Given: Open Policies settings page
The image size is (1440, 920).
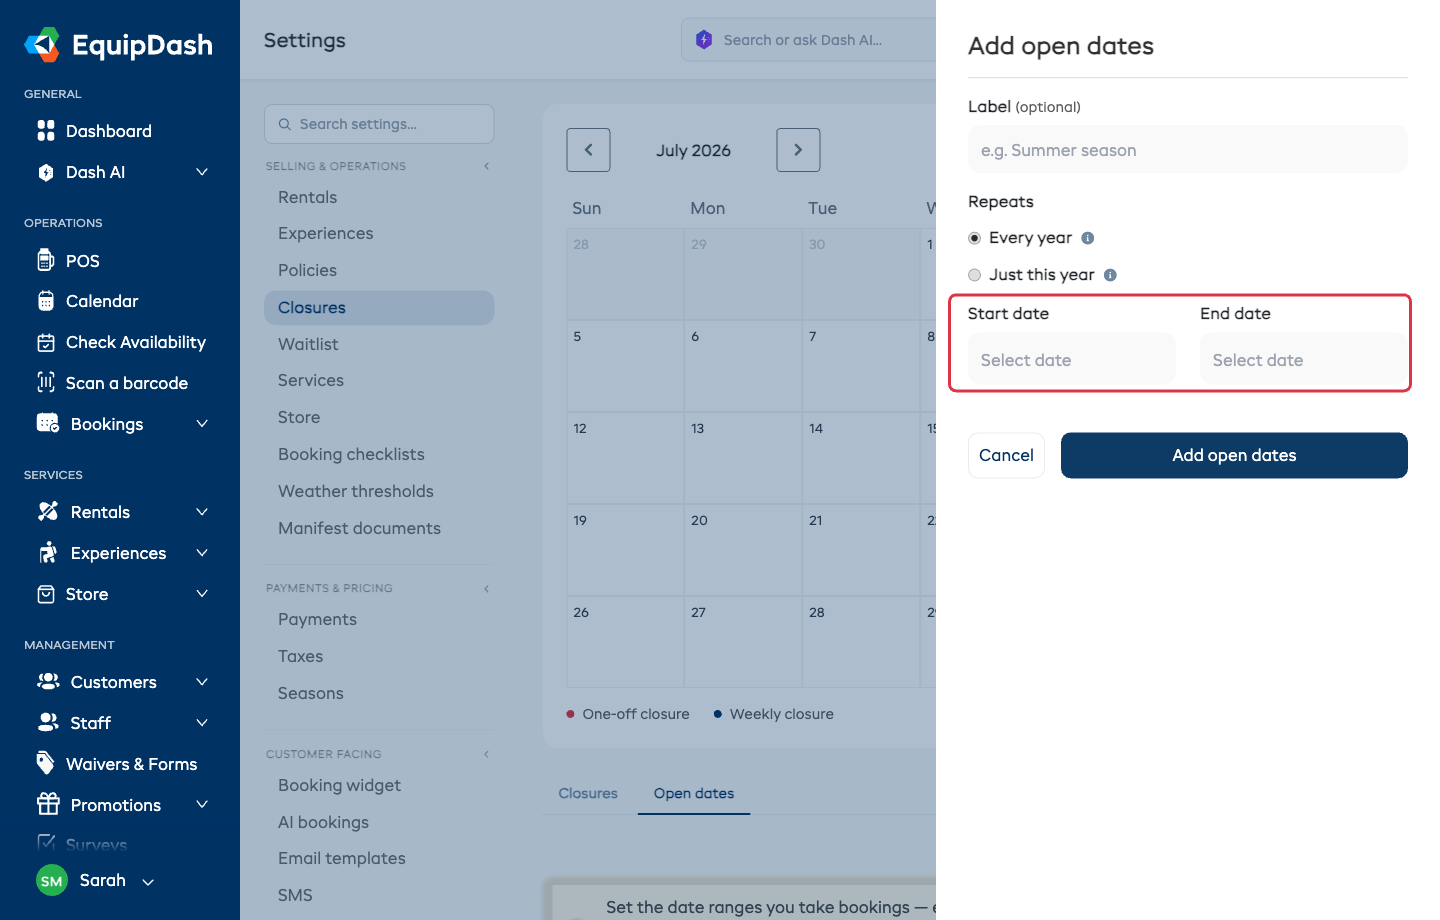Looking at the screenshot, I should click(x=307, y=270).
